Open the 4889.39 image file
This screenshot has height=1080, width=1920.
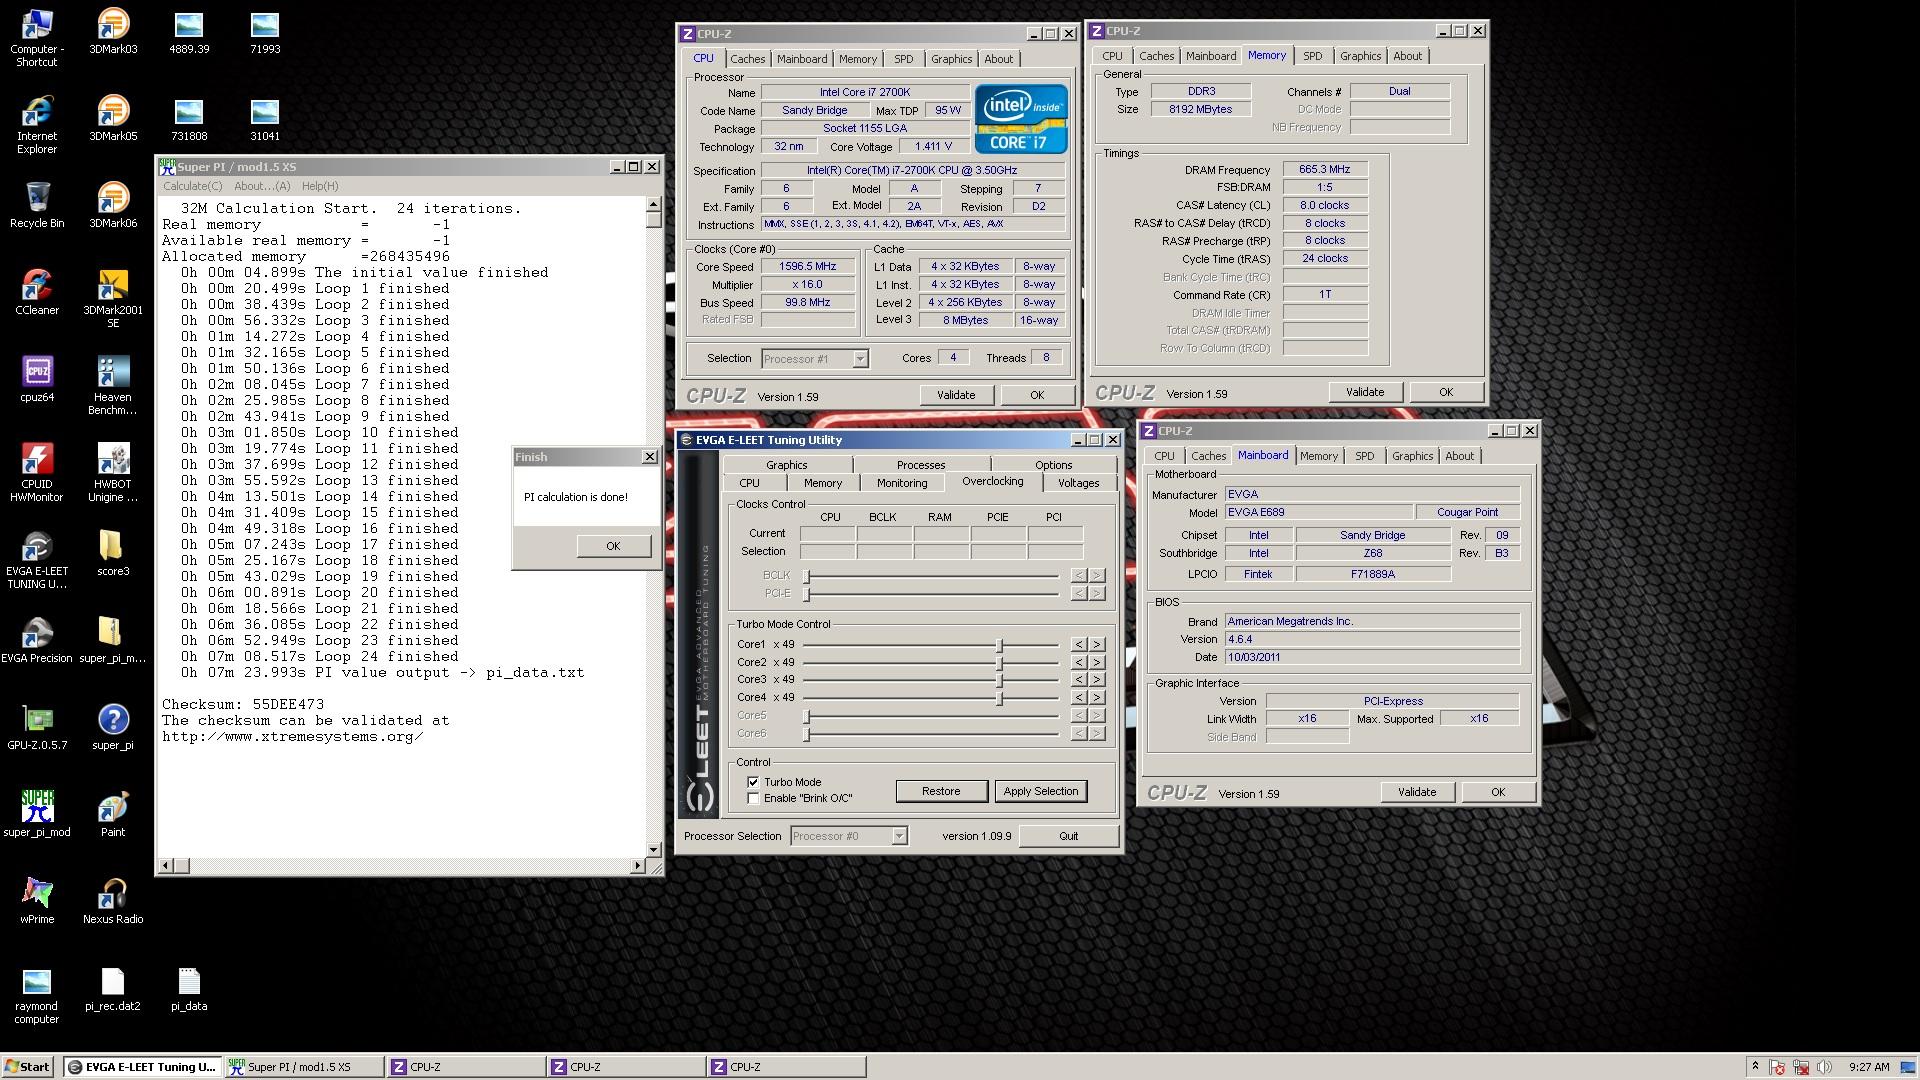(189, 32)
